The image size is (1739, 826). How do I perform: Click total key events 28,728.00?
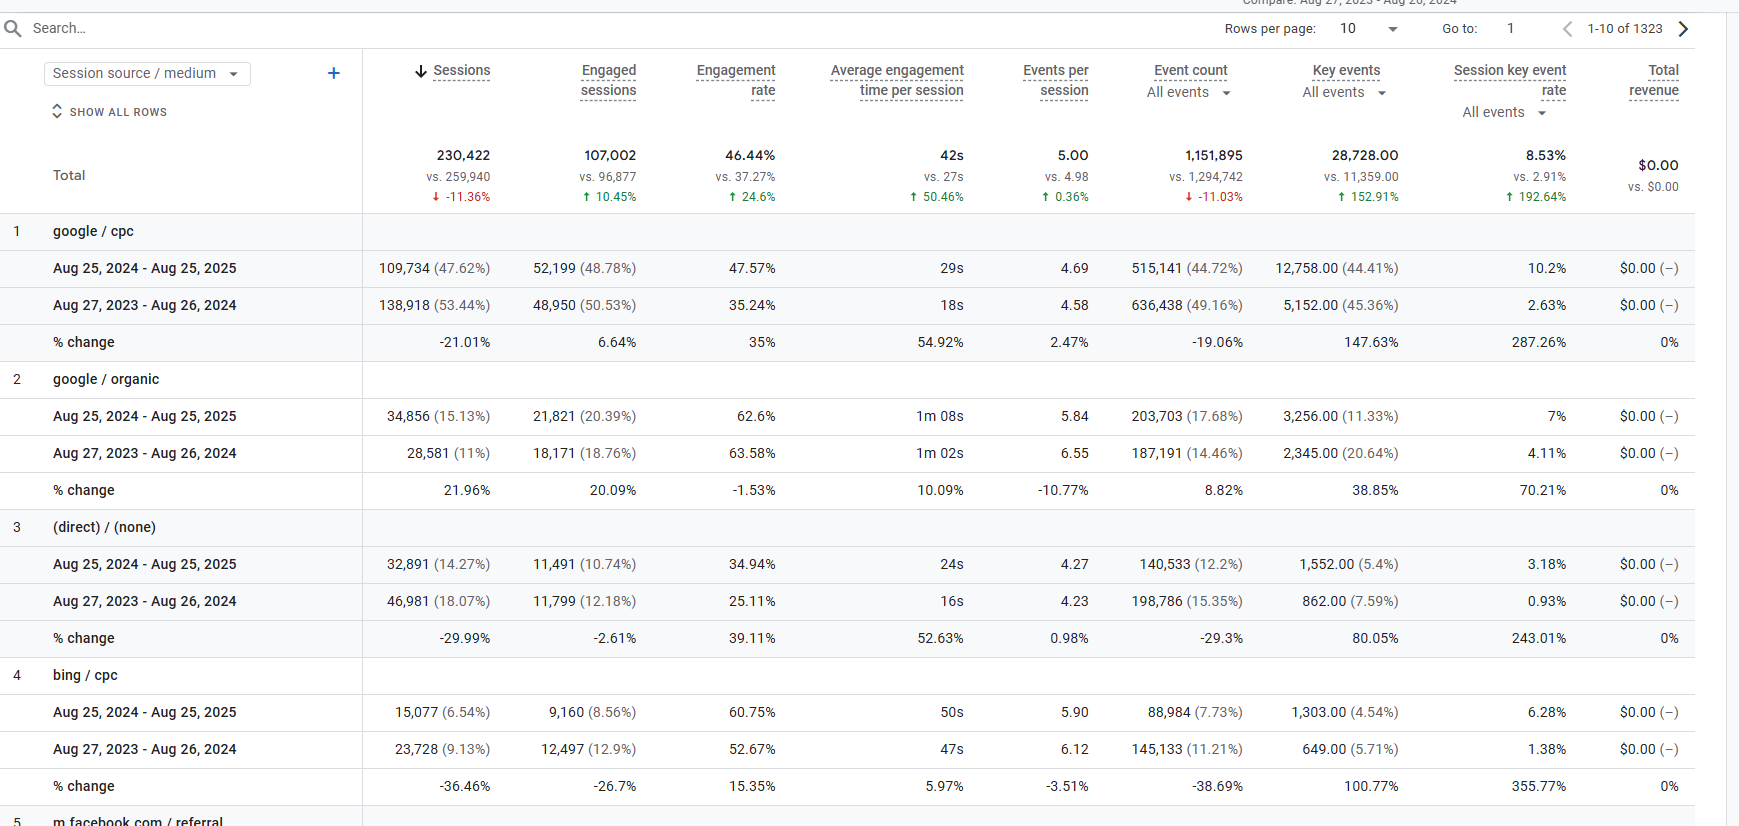tap(1364, 156)
